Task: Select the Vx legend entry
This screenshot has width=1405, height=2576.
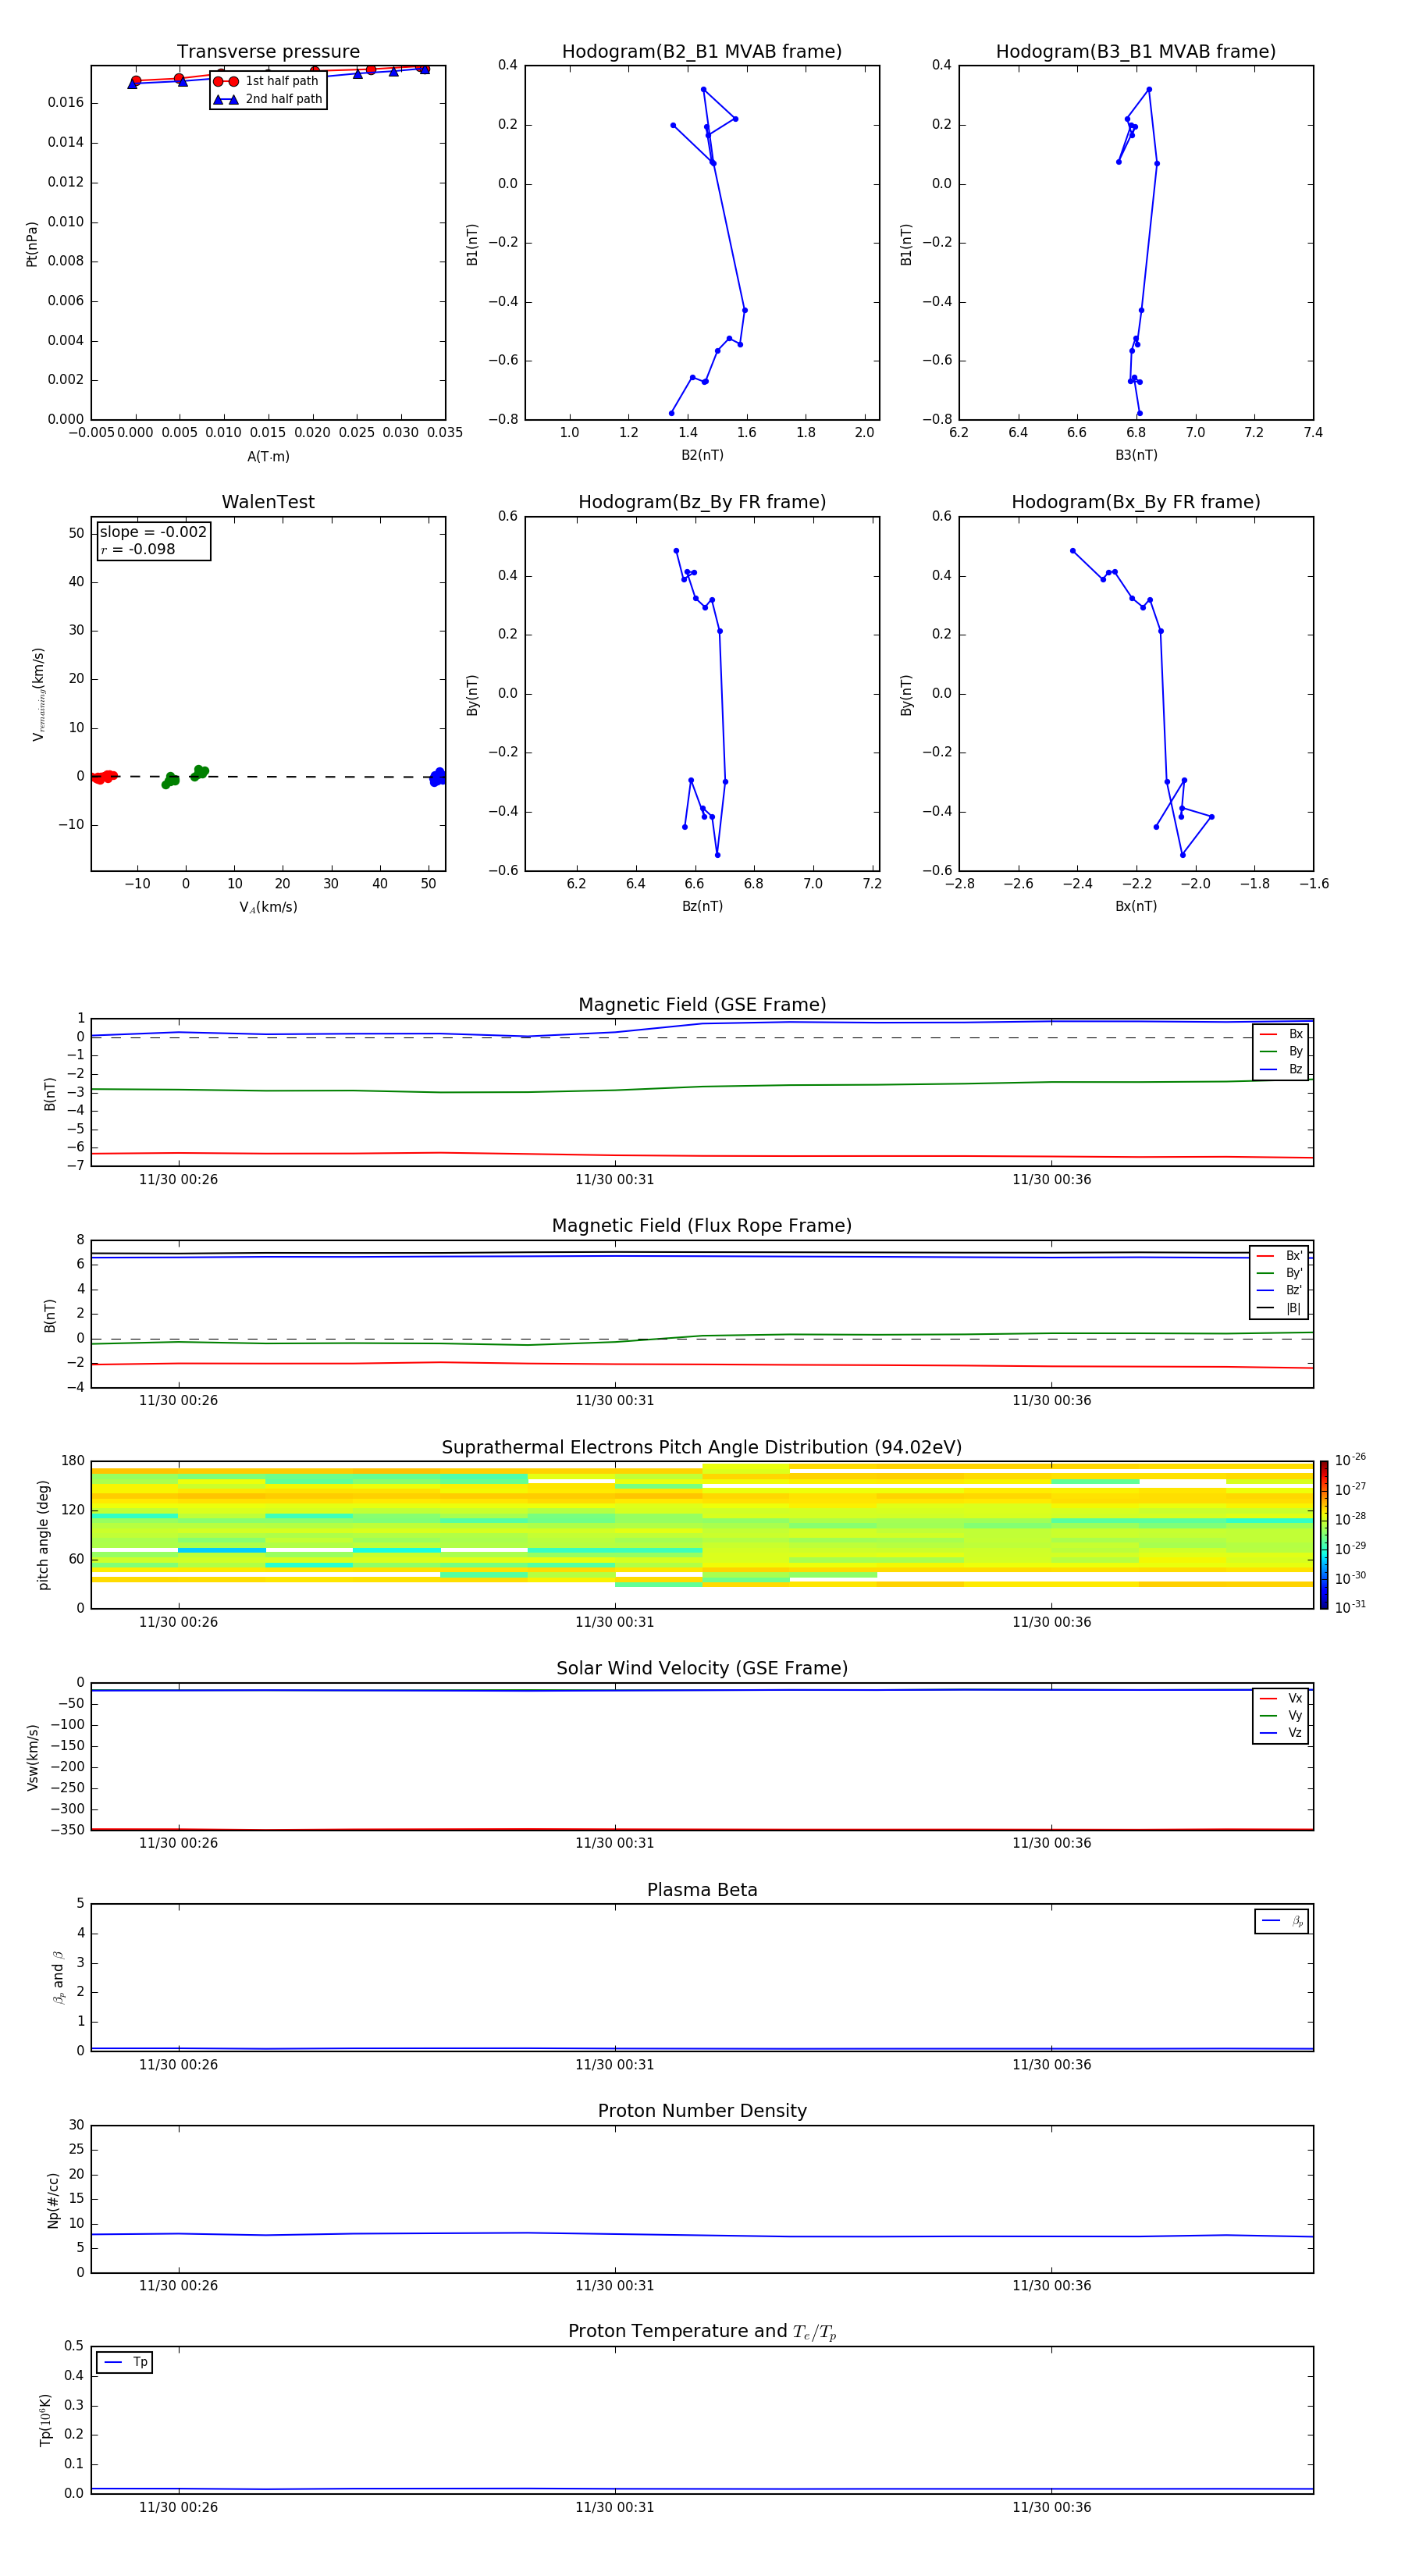Action: (1281, 1698)
